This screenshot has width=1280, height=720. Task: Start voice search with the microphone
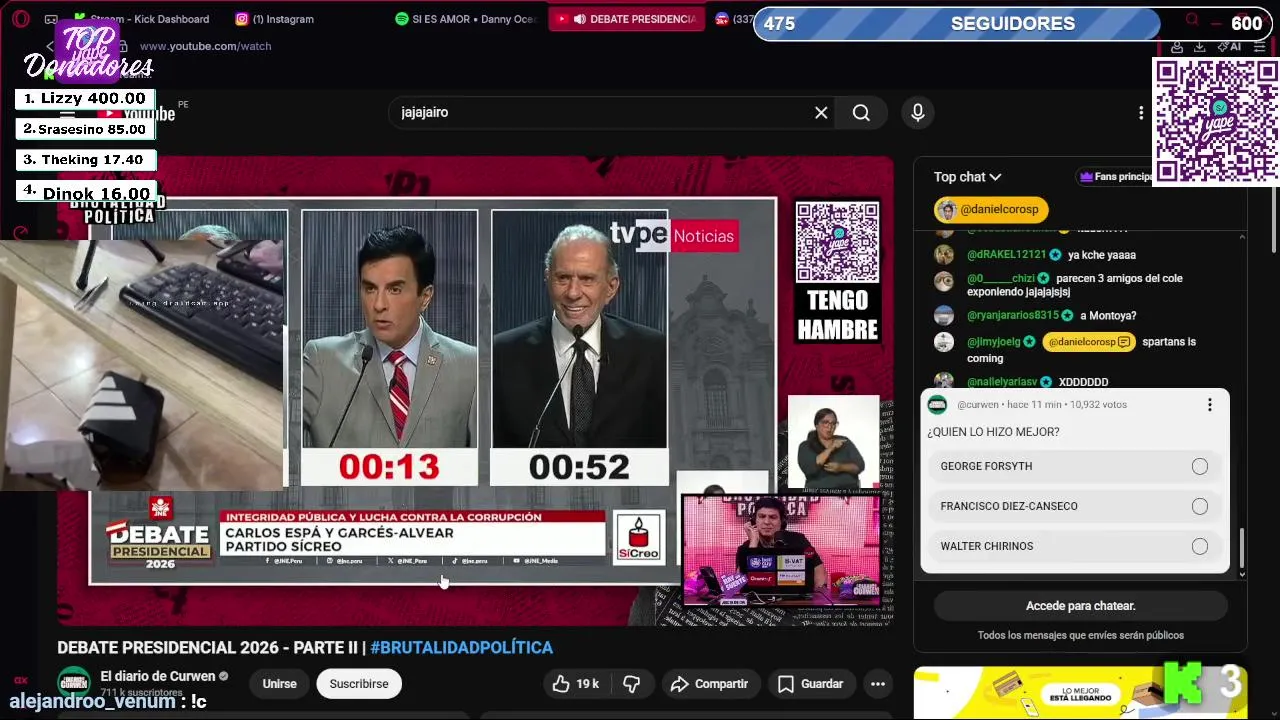(x=917, y=113)
